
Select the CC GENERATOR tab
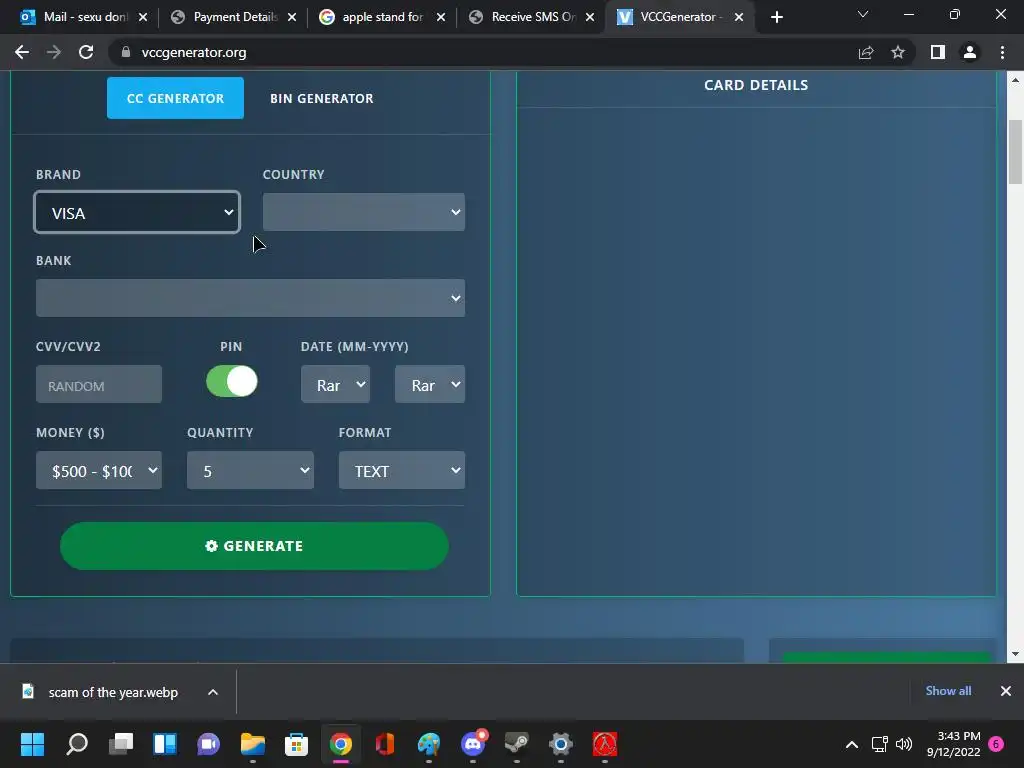click(x=175, y=98)
